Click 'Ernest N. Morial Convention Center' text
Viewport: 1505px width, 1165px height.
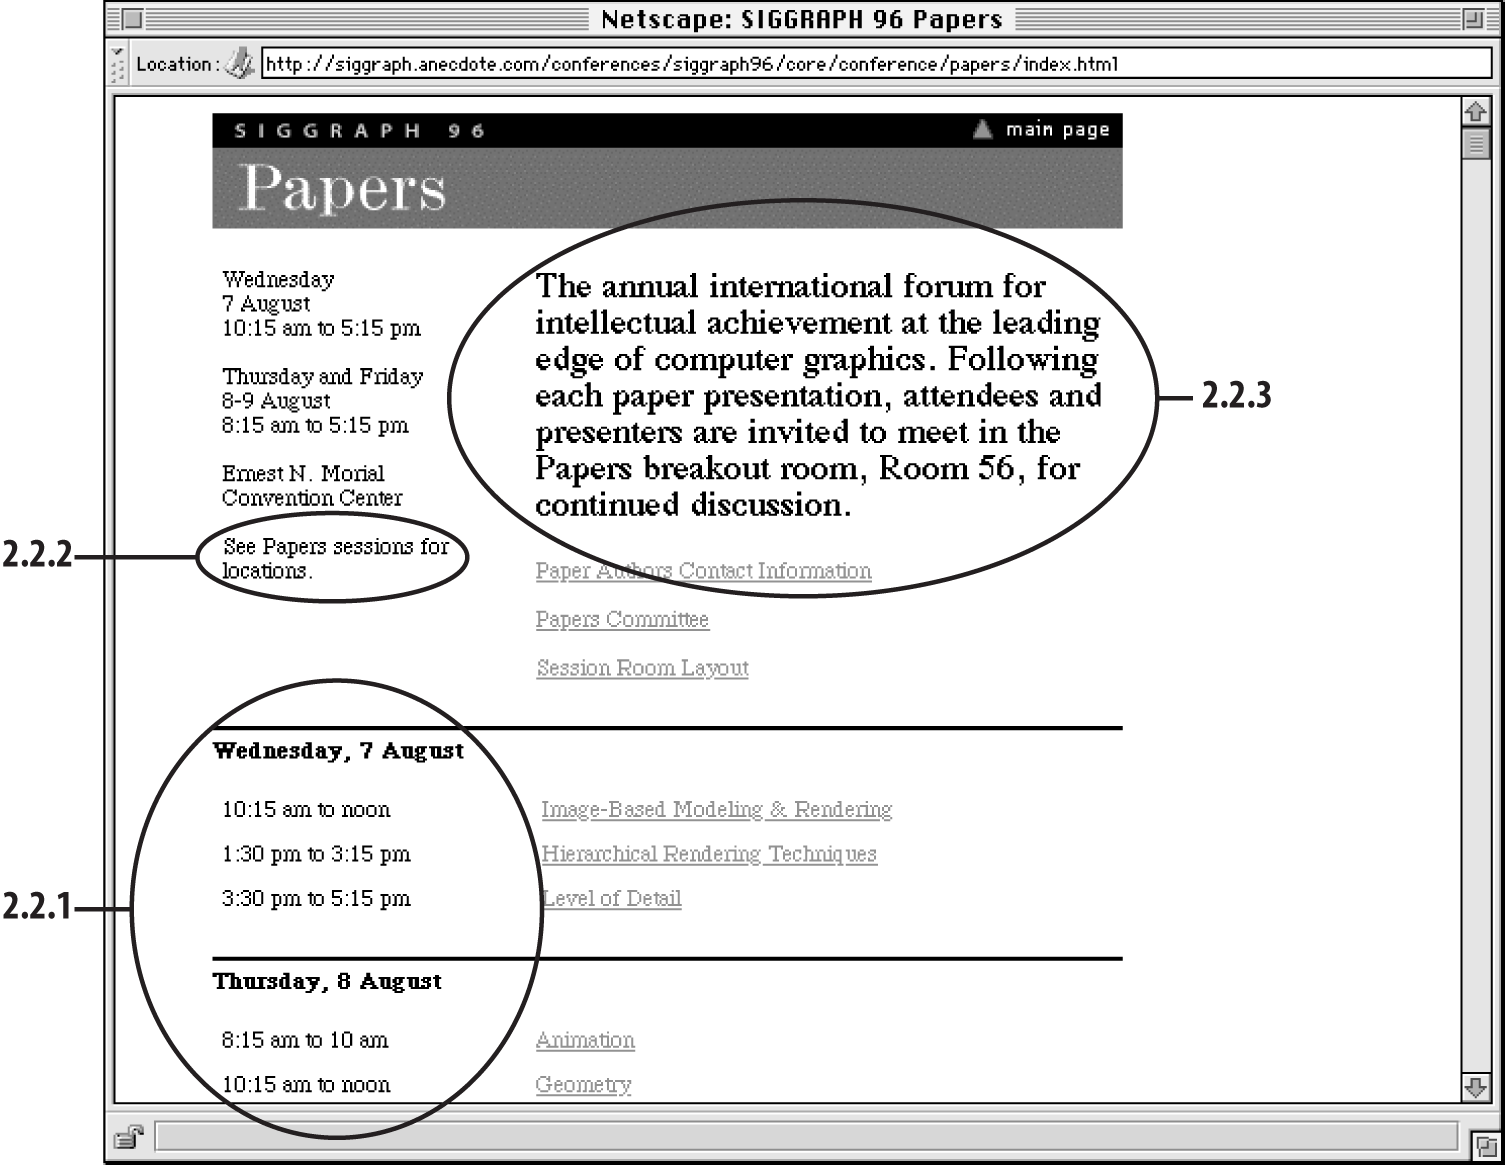coord(312,486)
